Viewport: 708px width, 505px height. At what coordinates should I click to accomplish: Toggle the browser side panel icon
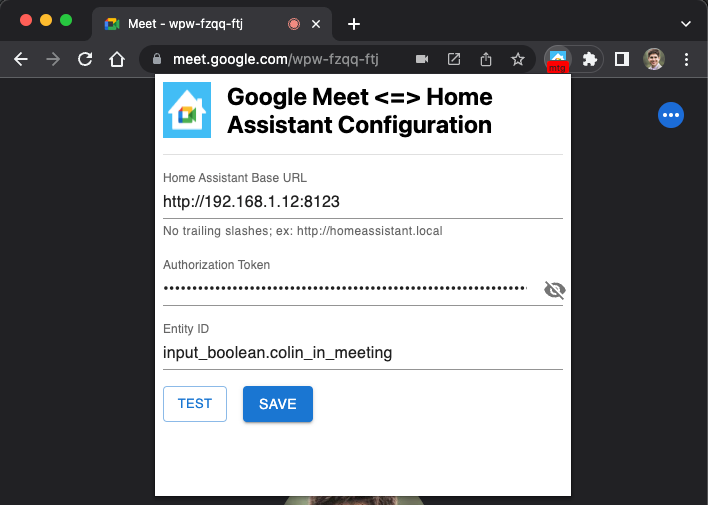(622, 59)
